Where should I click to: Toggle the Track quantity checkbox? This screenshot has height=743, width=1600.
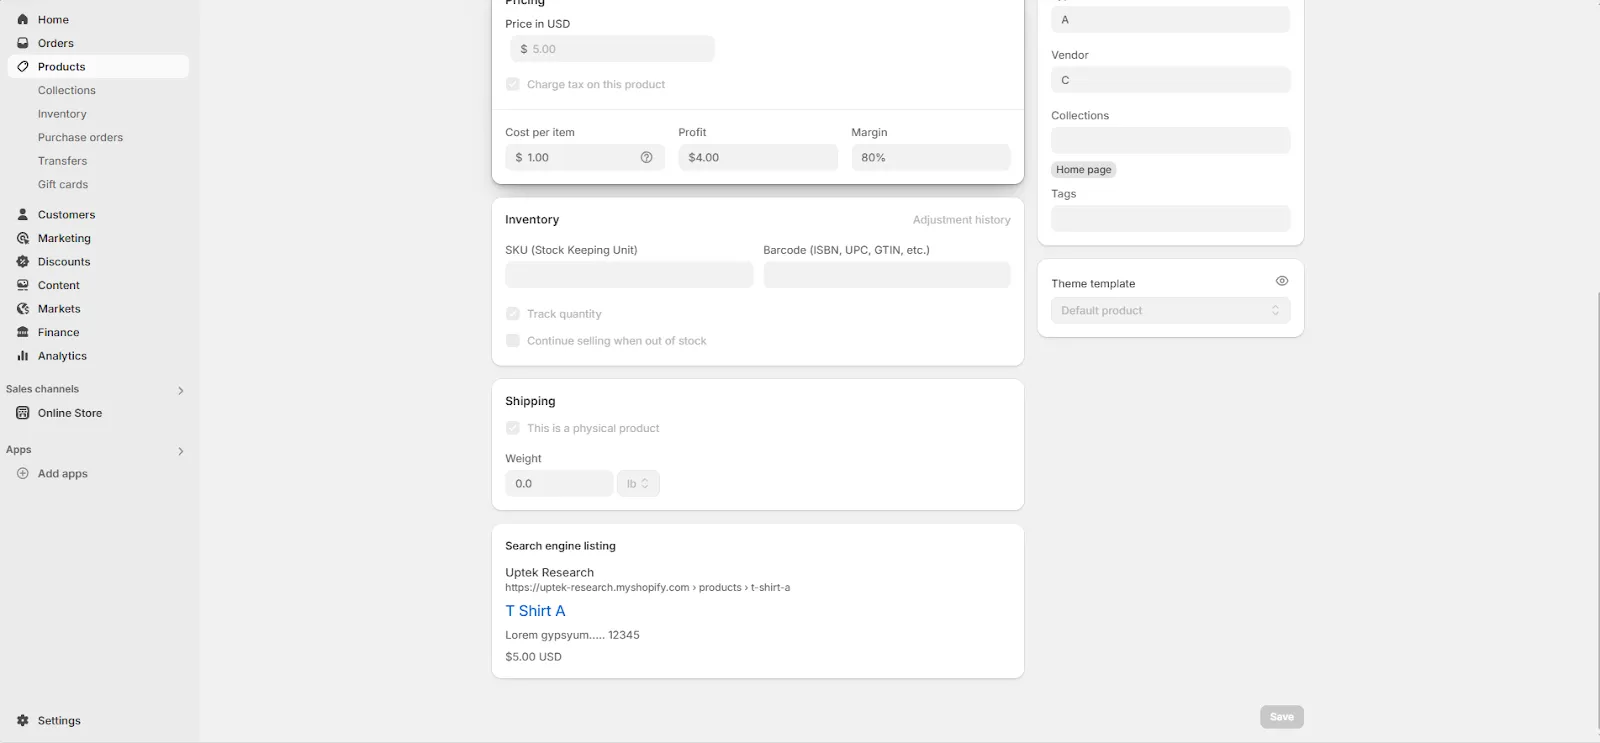tap(513, 313)
